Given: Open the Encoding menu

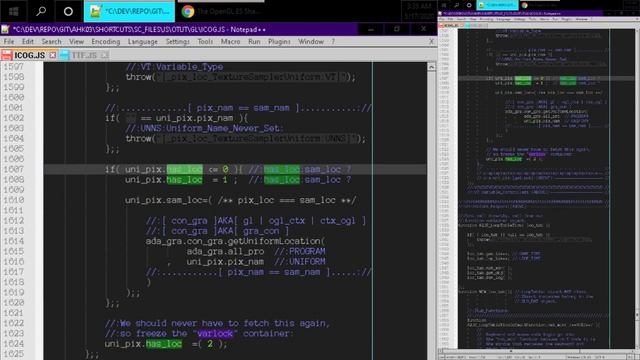Looking at the screenshot, I should (x=106, y=42).
